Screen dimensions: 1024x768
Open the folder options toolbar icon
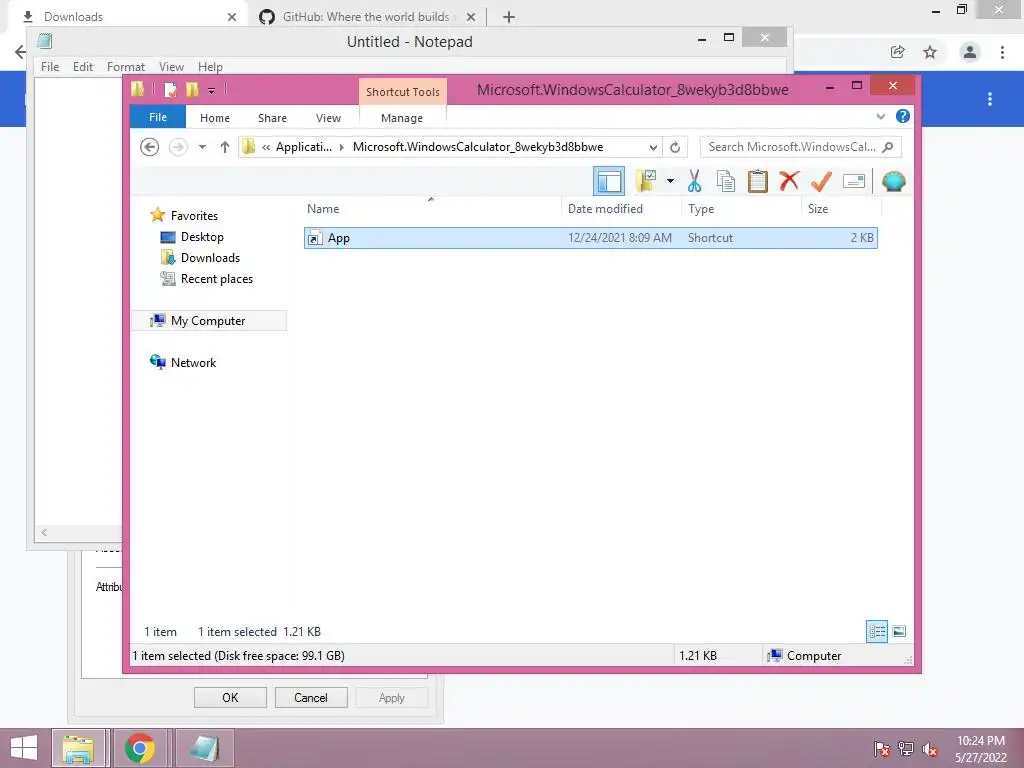pyautogui.click(x=646, y=181)
